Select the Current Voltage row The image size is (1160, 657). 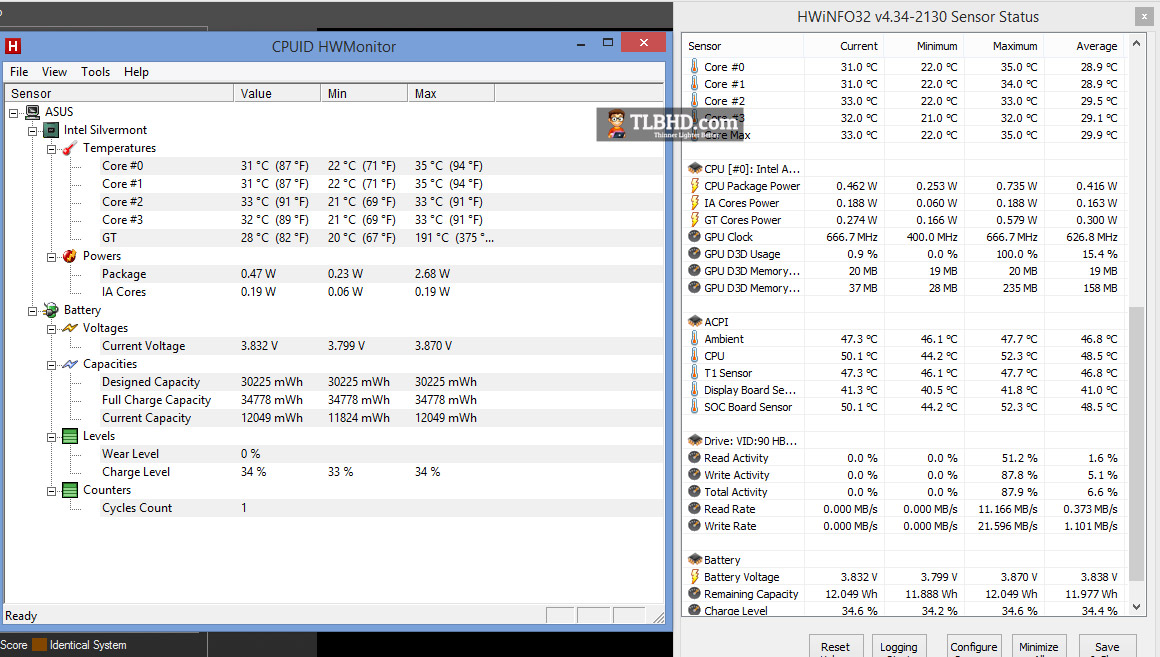pyautogui.click(x=382, y=346)
